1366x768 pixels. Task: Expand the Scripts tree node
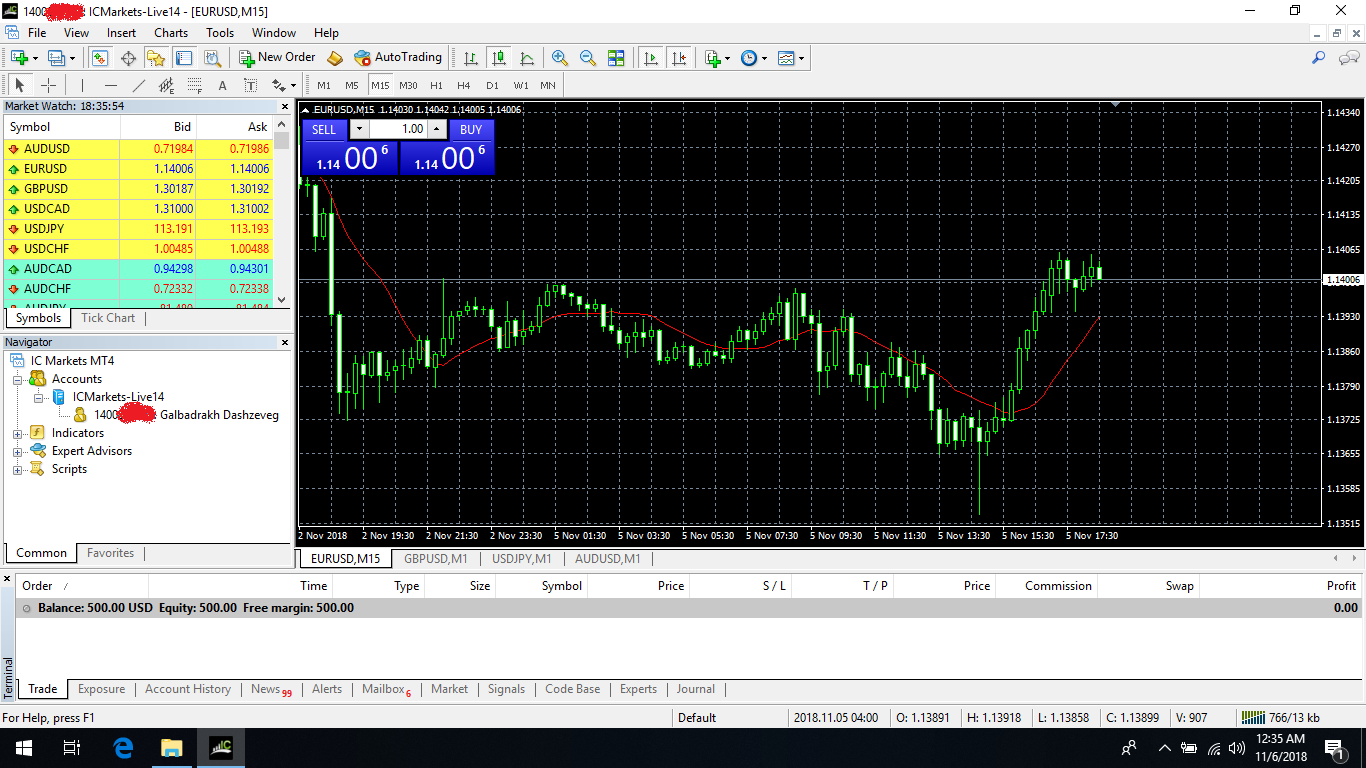pyautogui.click(x=17, y=469)
